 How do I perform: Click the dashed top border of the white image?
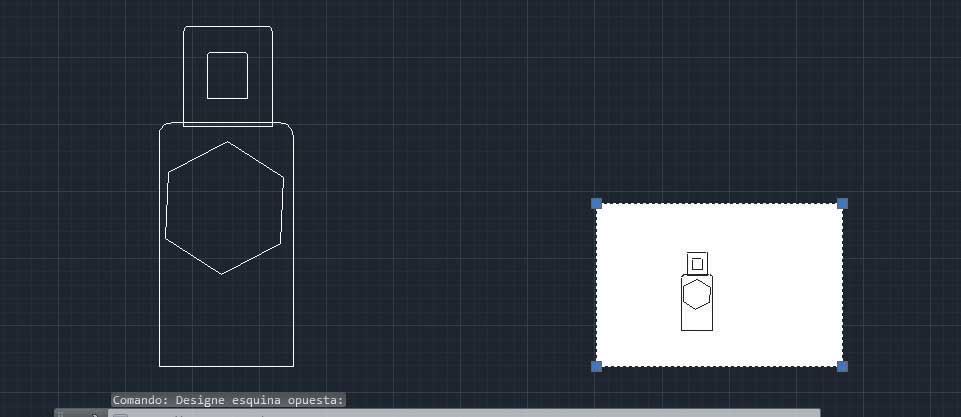tap(720, 204)
